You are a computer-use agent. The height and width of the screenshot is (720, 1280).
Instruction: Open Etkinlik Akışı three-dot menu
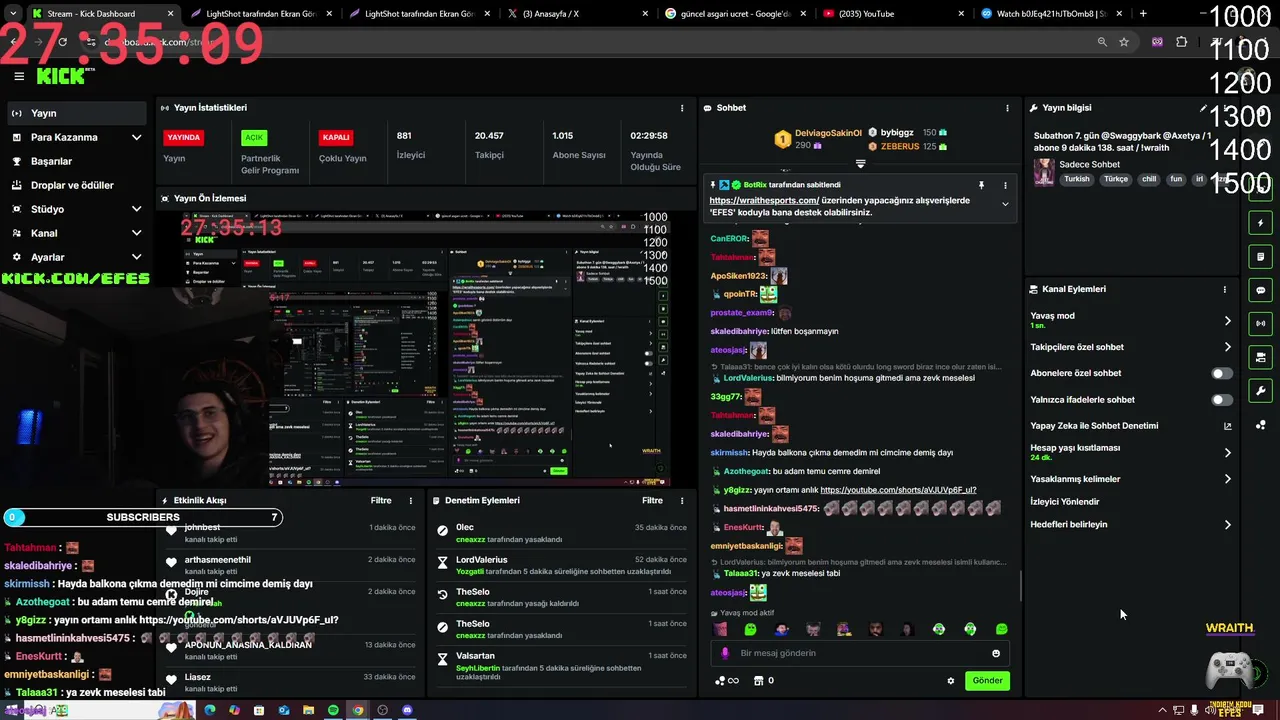pyautogui.click(x=410, y=500)
